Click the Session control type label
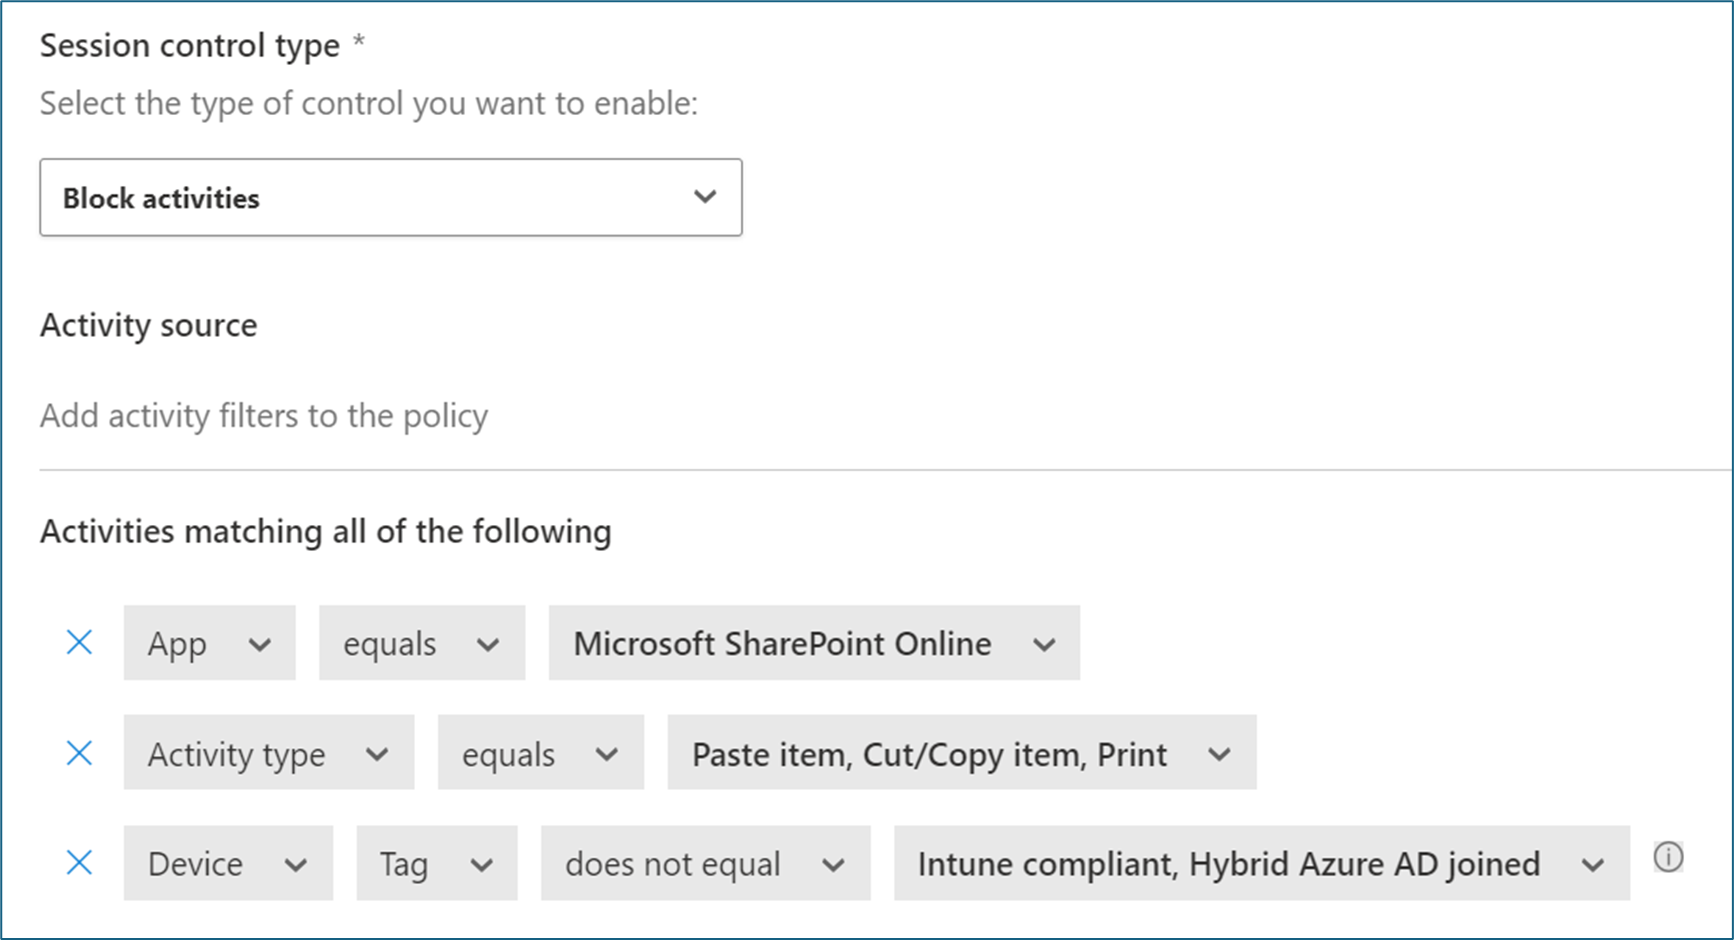Image resolution: width=1734 pixels, height=940 pixels. click(190, 46)
